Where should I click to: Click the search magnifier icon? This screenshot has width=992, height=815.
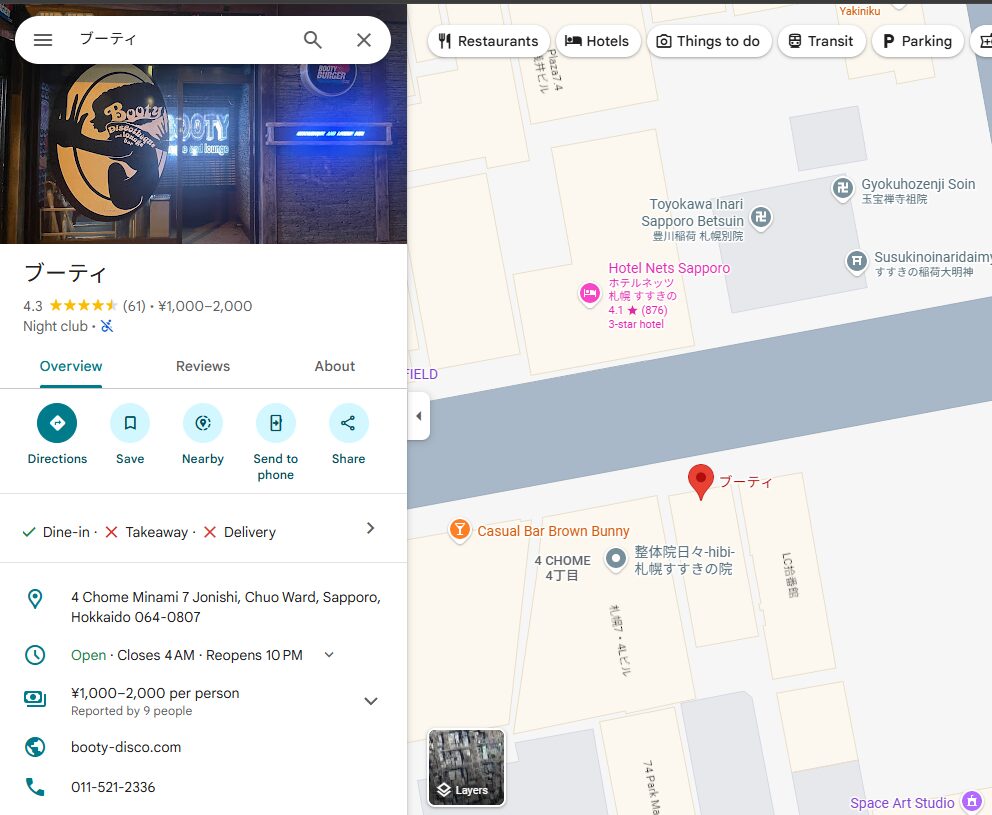pos(313,40)
